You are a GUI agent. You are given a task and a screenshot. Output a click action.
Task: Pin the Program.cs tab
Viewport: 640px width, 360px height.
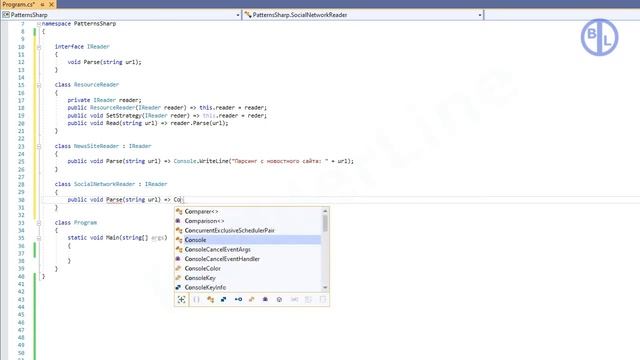click(42, 4)
